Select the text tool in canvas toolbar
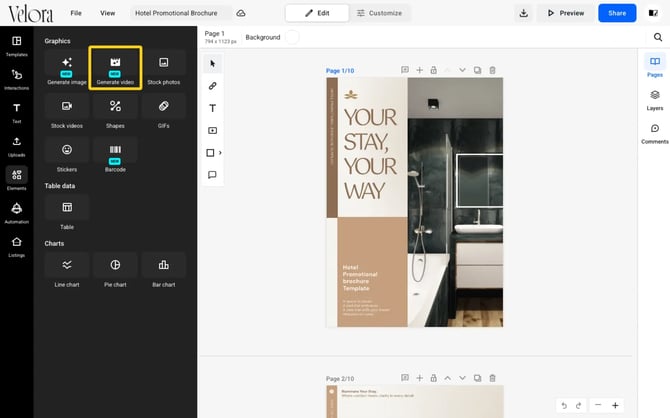Viewport: 670px width, 418px height. 212,108
